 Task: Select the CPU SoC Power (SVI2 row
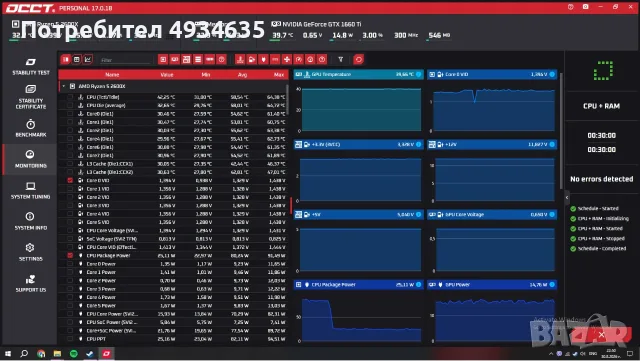point(173,322)
